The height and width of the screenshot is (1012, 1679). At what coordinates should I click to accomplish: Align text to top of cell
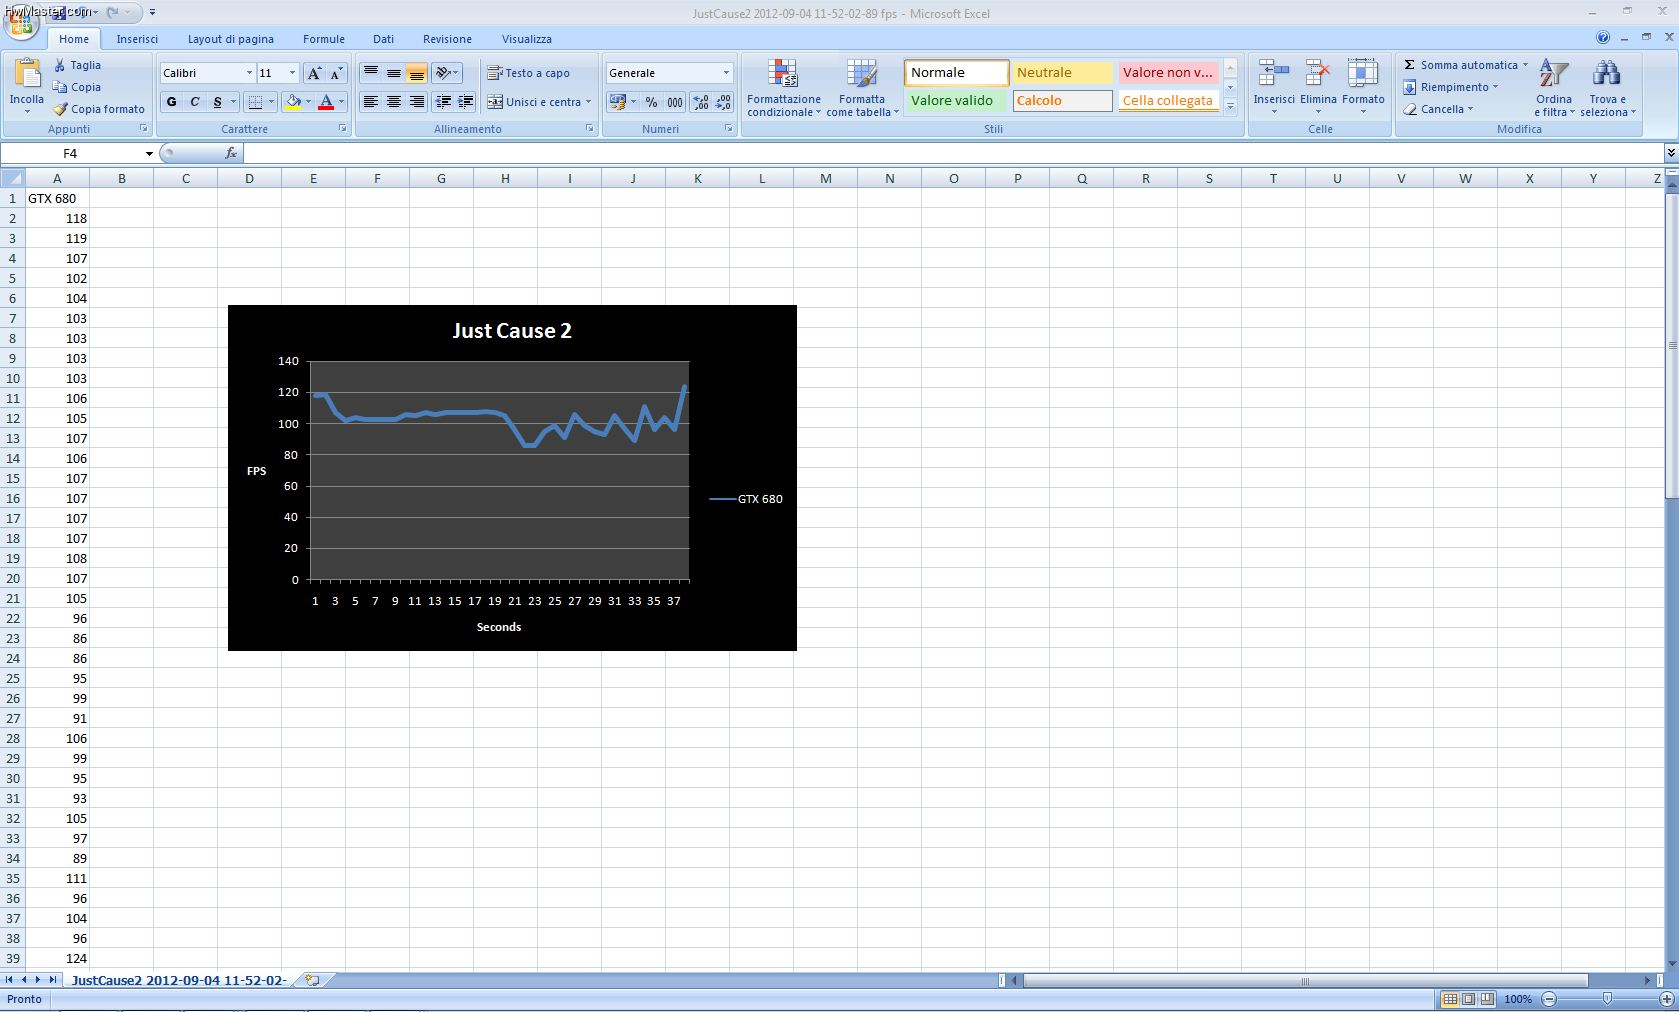370,73
